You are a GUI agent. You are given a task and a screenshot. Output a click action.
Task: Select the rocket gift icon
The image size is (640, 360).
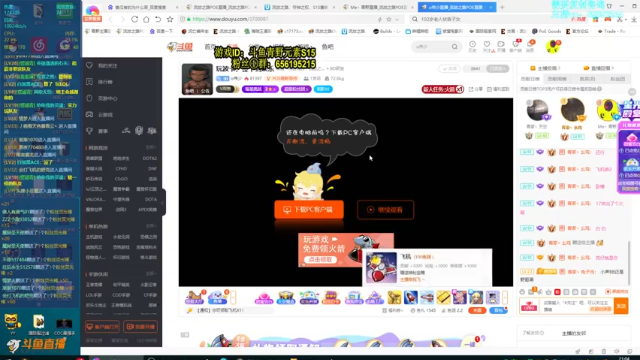[411, 297]
